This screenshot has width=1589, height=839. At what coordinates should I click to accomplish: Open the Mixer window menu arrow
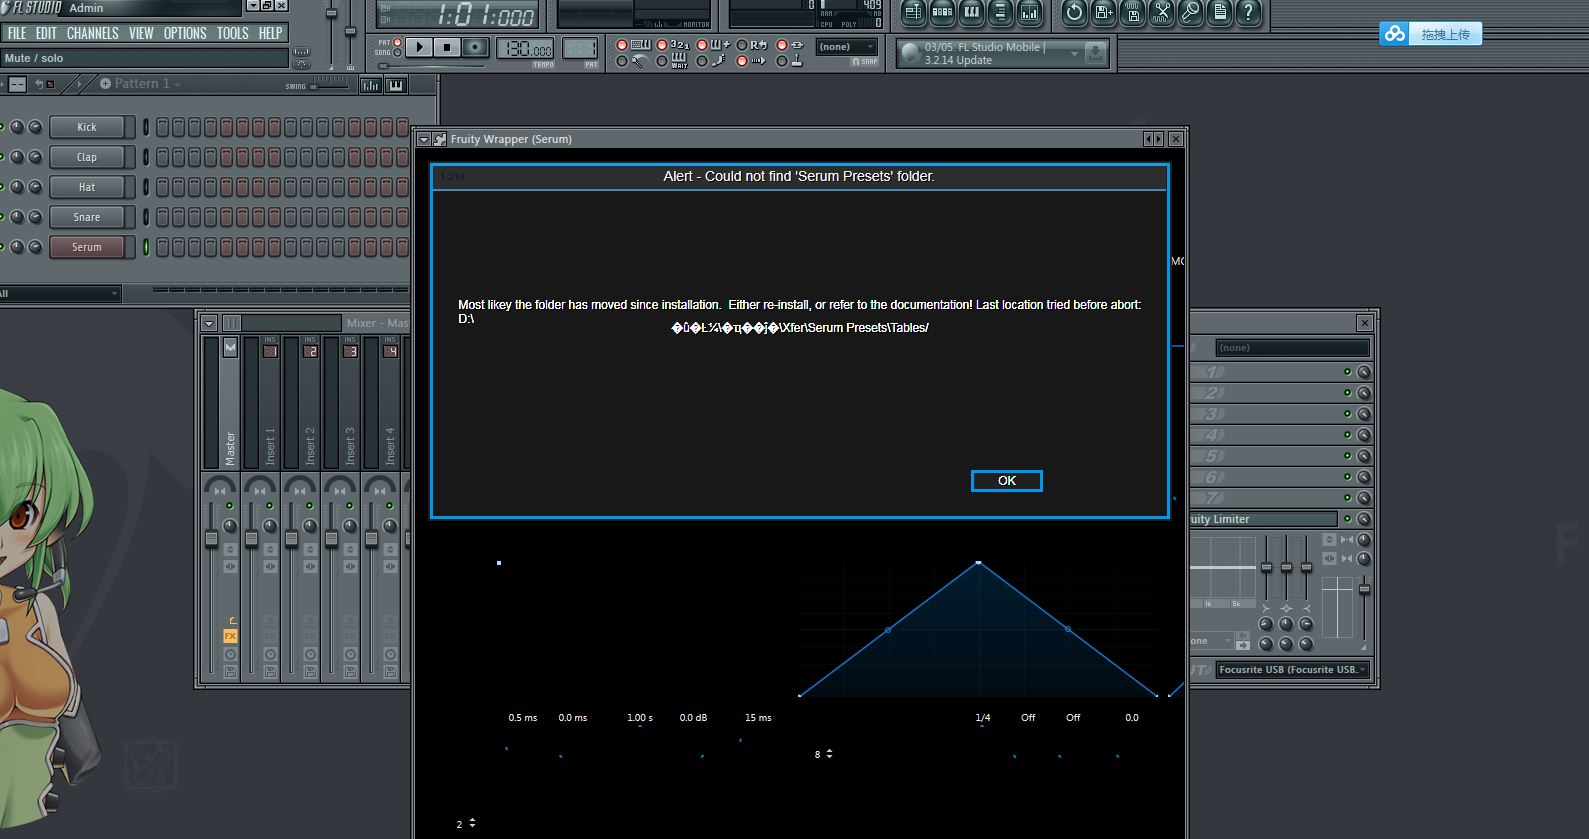[x=209, y=323]
